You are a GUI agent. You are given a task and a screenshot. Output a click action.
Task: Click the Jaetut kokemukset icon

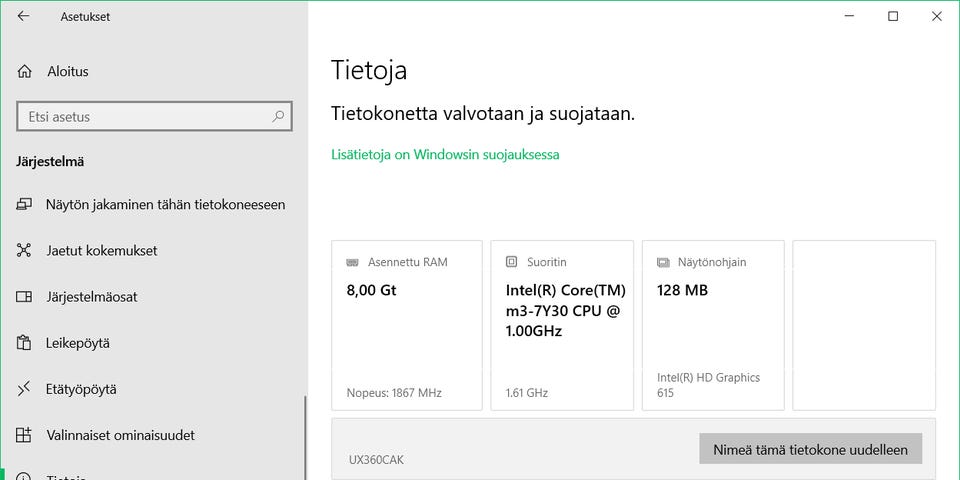click(24, 251)
